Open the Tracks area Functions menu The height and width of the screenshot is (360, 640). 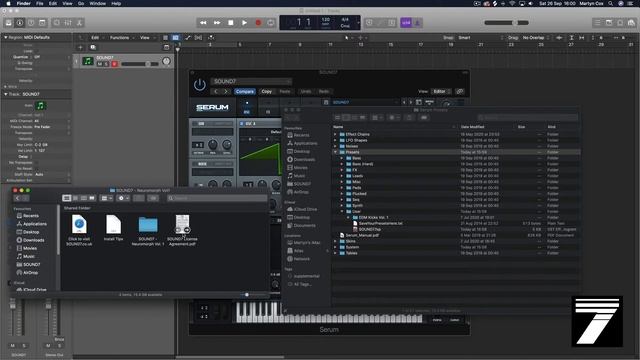pos(122,38)
